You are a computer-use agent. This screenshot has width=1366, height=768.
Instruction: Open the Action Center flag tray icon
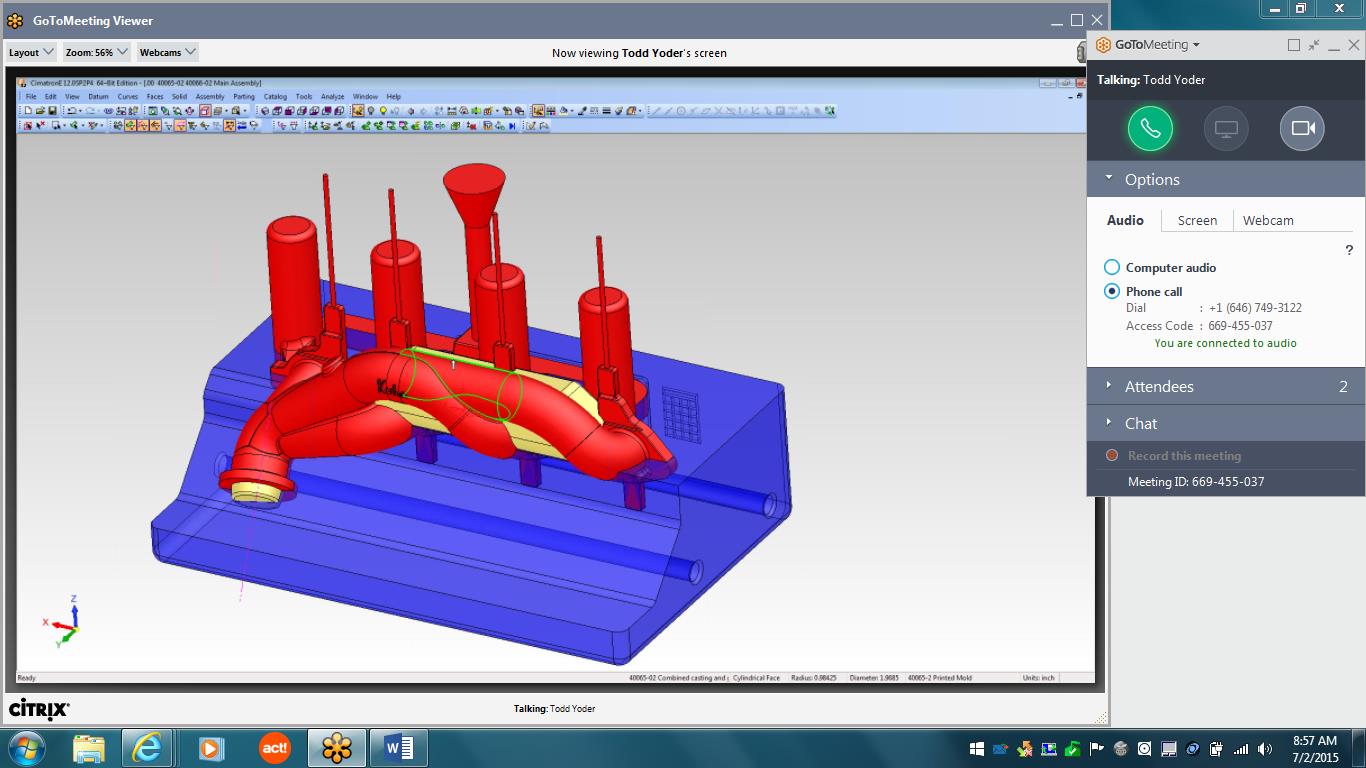(x=1097, y=748)
